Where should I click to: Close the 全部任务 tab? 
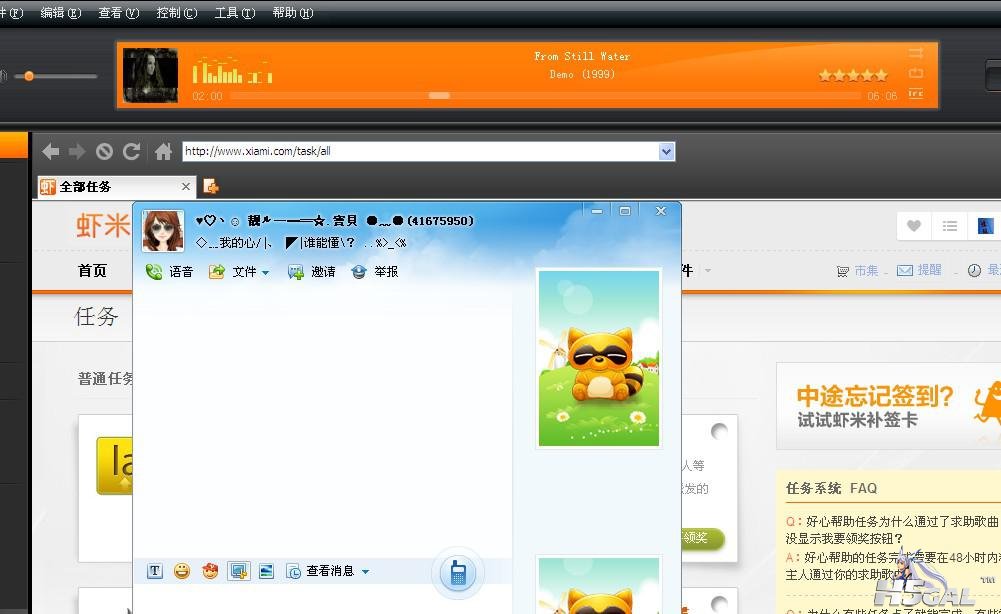pos(186,186)
